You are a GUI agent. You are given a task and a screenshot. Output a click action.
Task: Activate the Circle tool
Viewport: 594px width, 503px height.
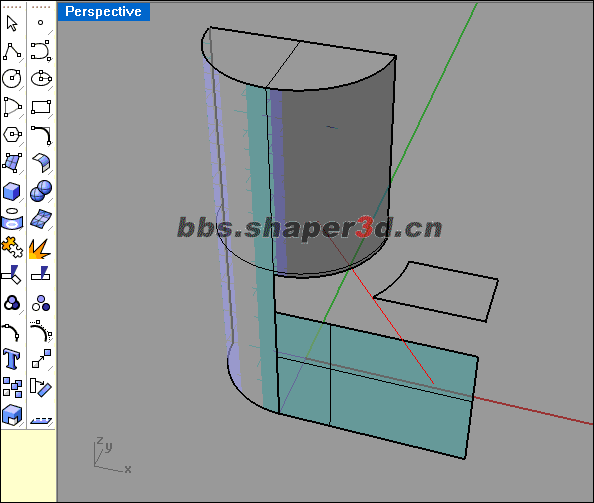click(12, 78)
